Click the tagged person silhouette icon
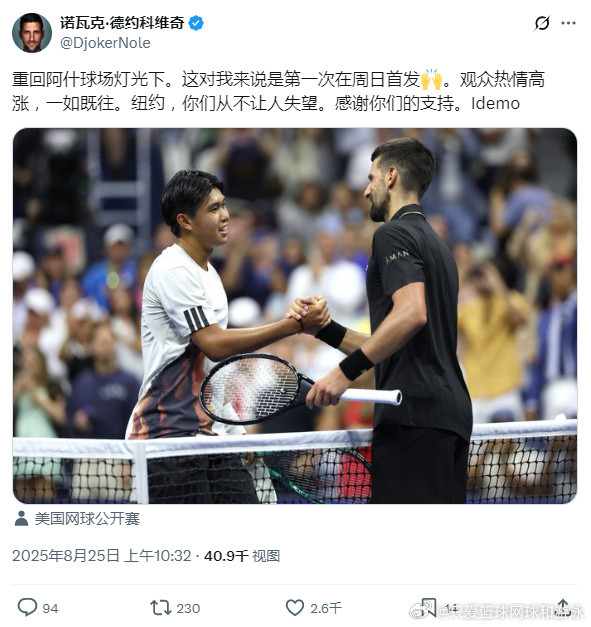This screenshot has width=591, height=627. pyautogui.click(x=21, y=519)
